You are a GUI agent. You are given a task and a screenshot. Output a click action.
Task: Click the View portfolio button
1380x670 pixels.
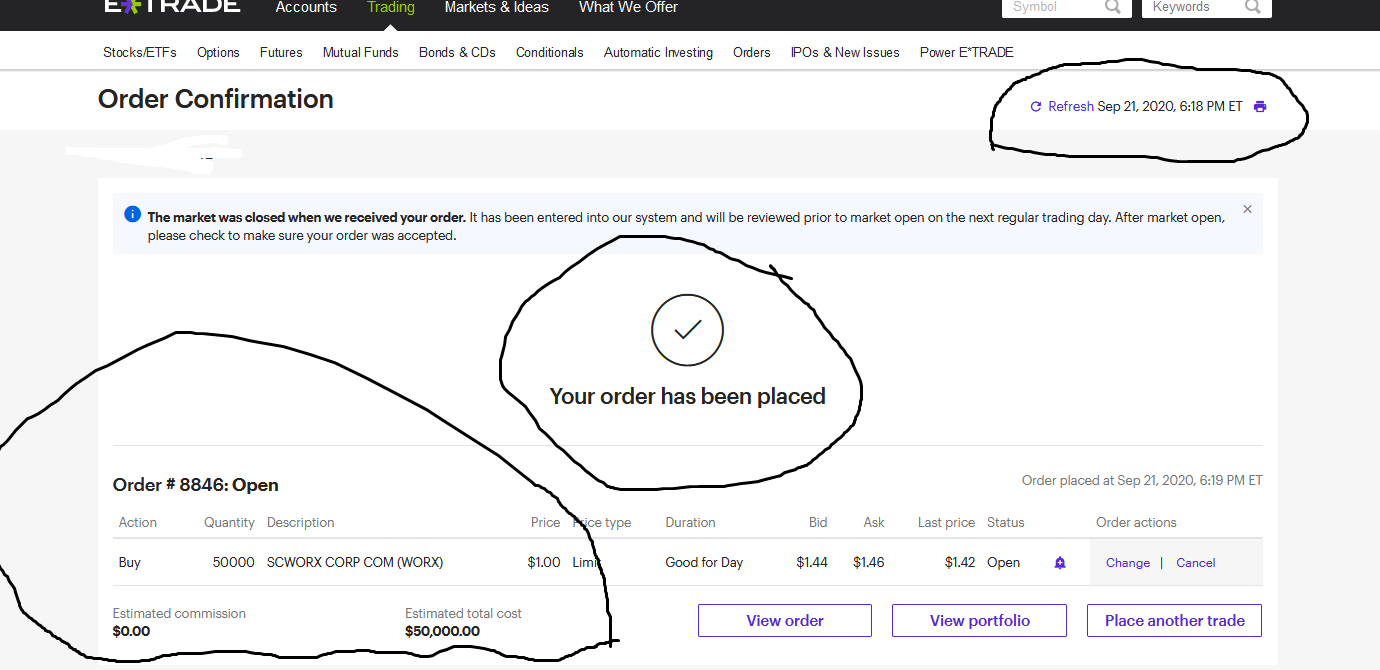click(x=980, y=620)
